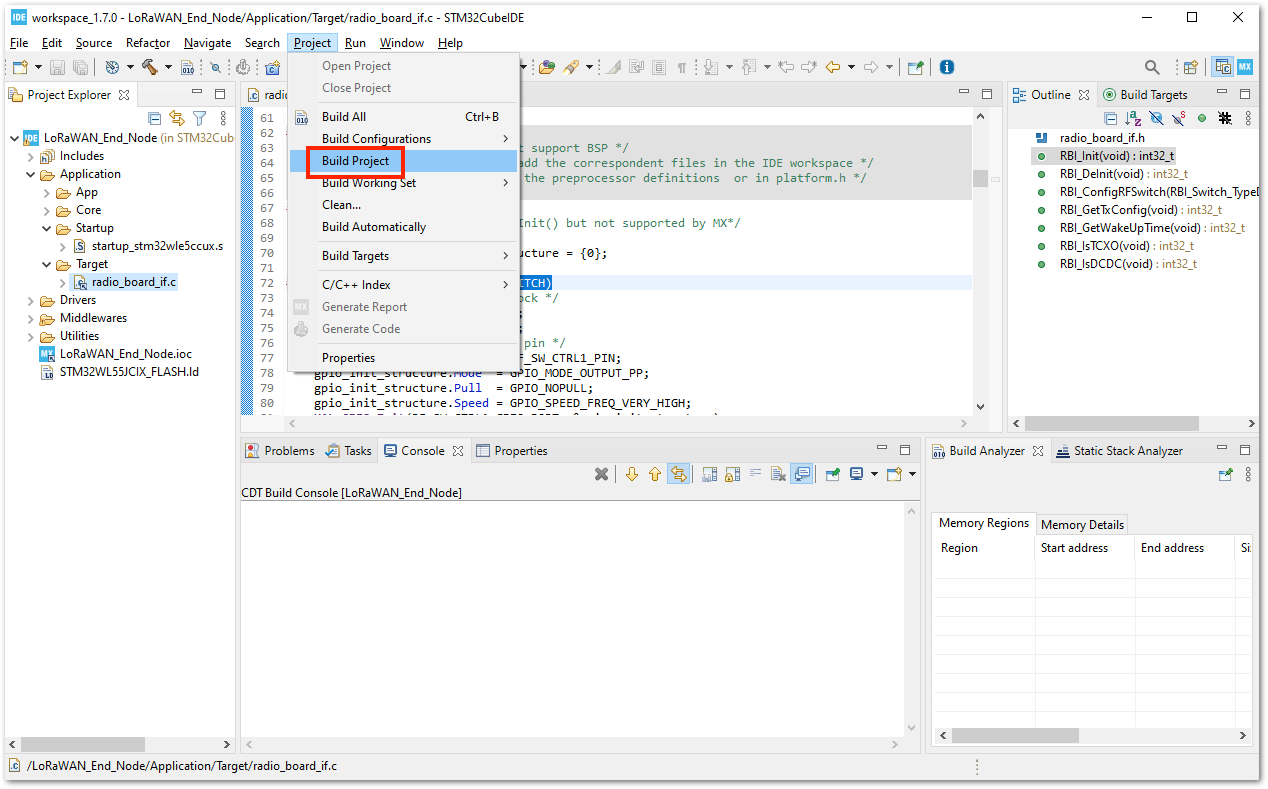Click Clear Console icon
The image size is (1268, 789).
coord(778,474)
